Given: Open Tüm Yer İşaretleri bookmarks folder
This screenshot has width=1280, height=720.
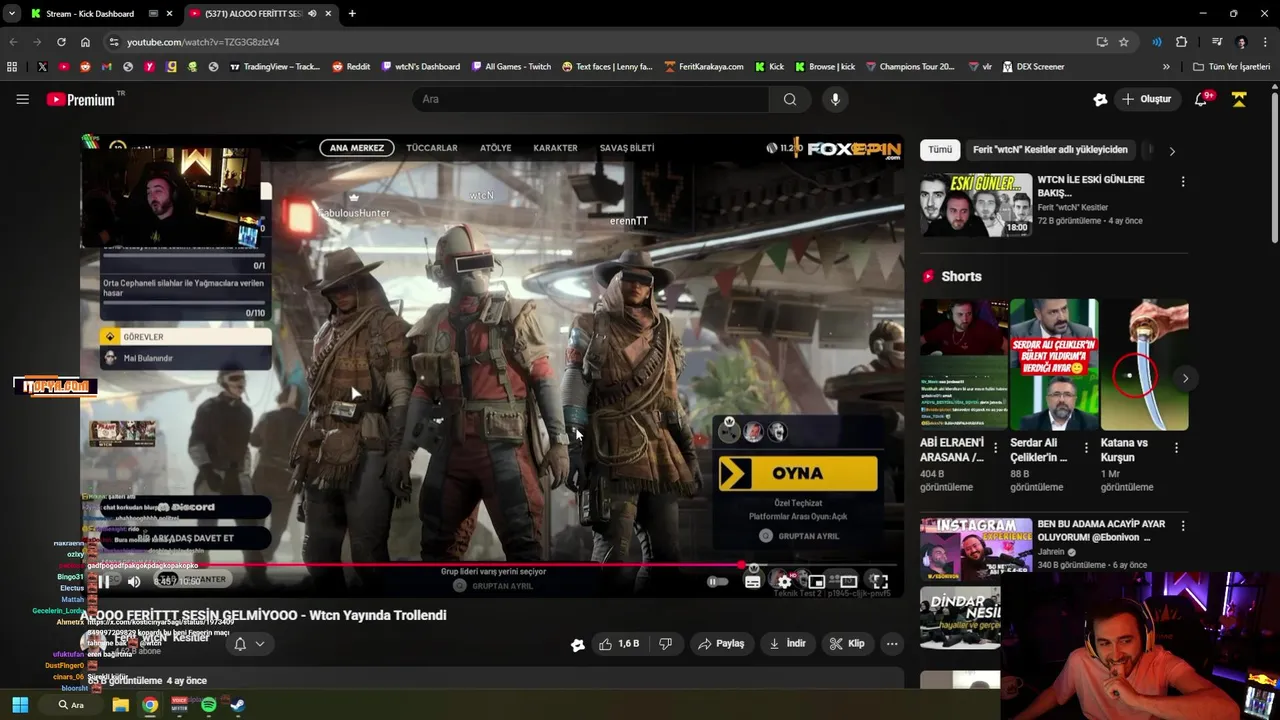Looking at the screenshot, I should [x=1232, y=67].
